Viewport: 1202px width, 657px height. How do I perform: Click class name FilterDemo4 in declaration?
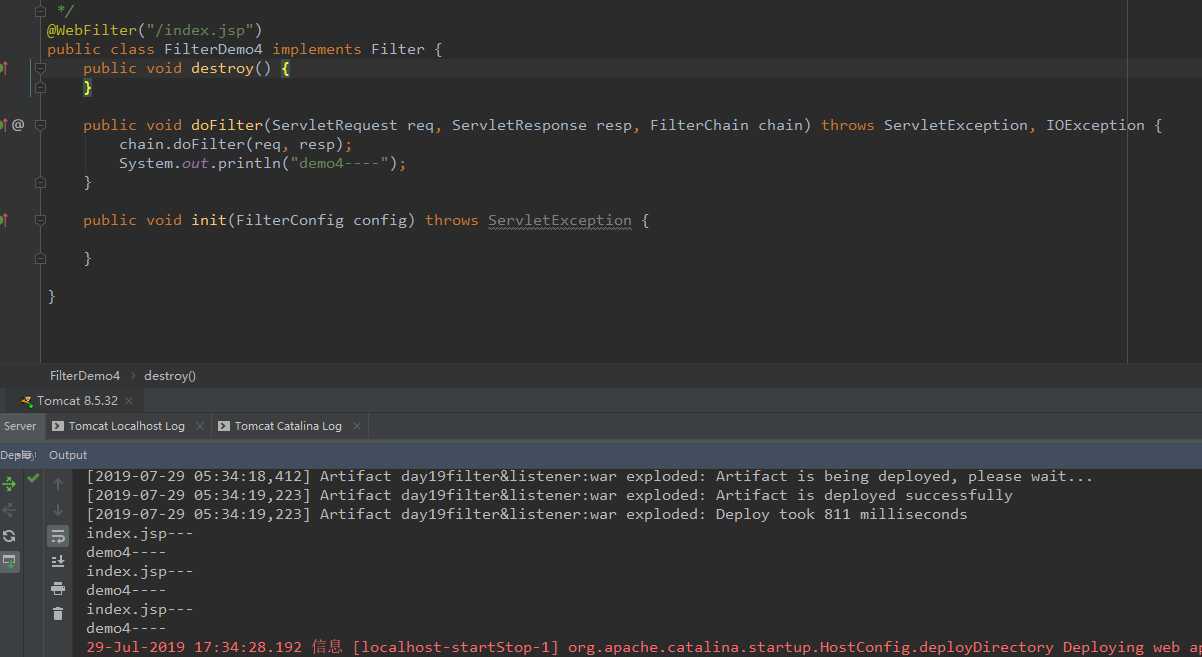[214, 49]
